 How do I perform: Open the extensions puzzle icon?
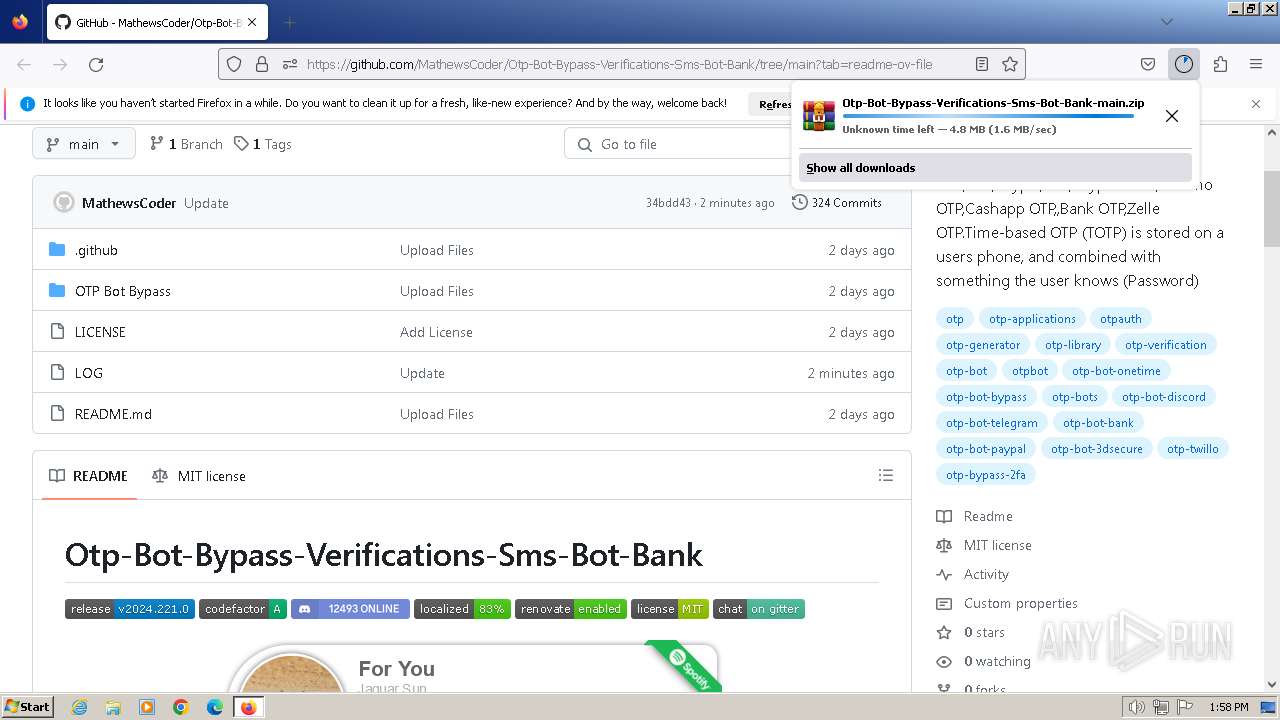point(1220,64)
